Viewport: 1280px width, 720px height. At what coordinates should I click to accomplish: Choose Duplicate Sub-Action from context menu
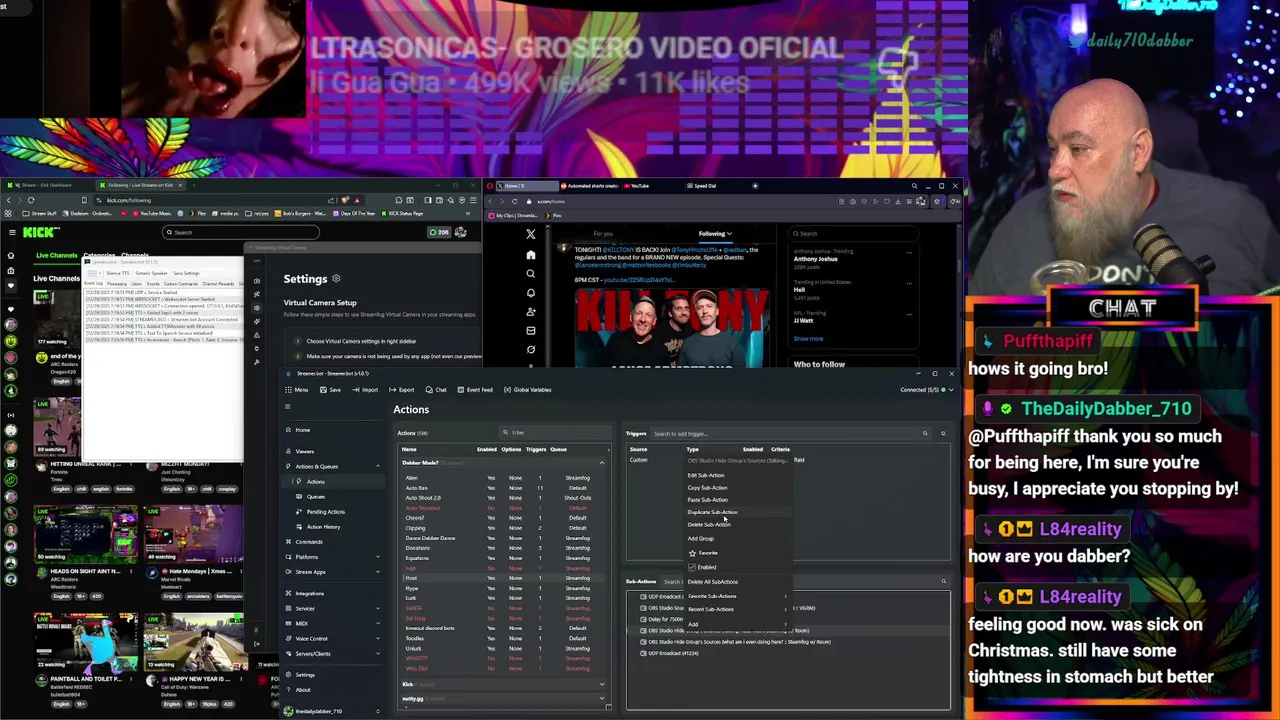coord(712,512)
